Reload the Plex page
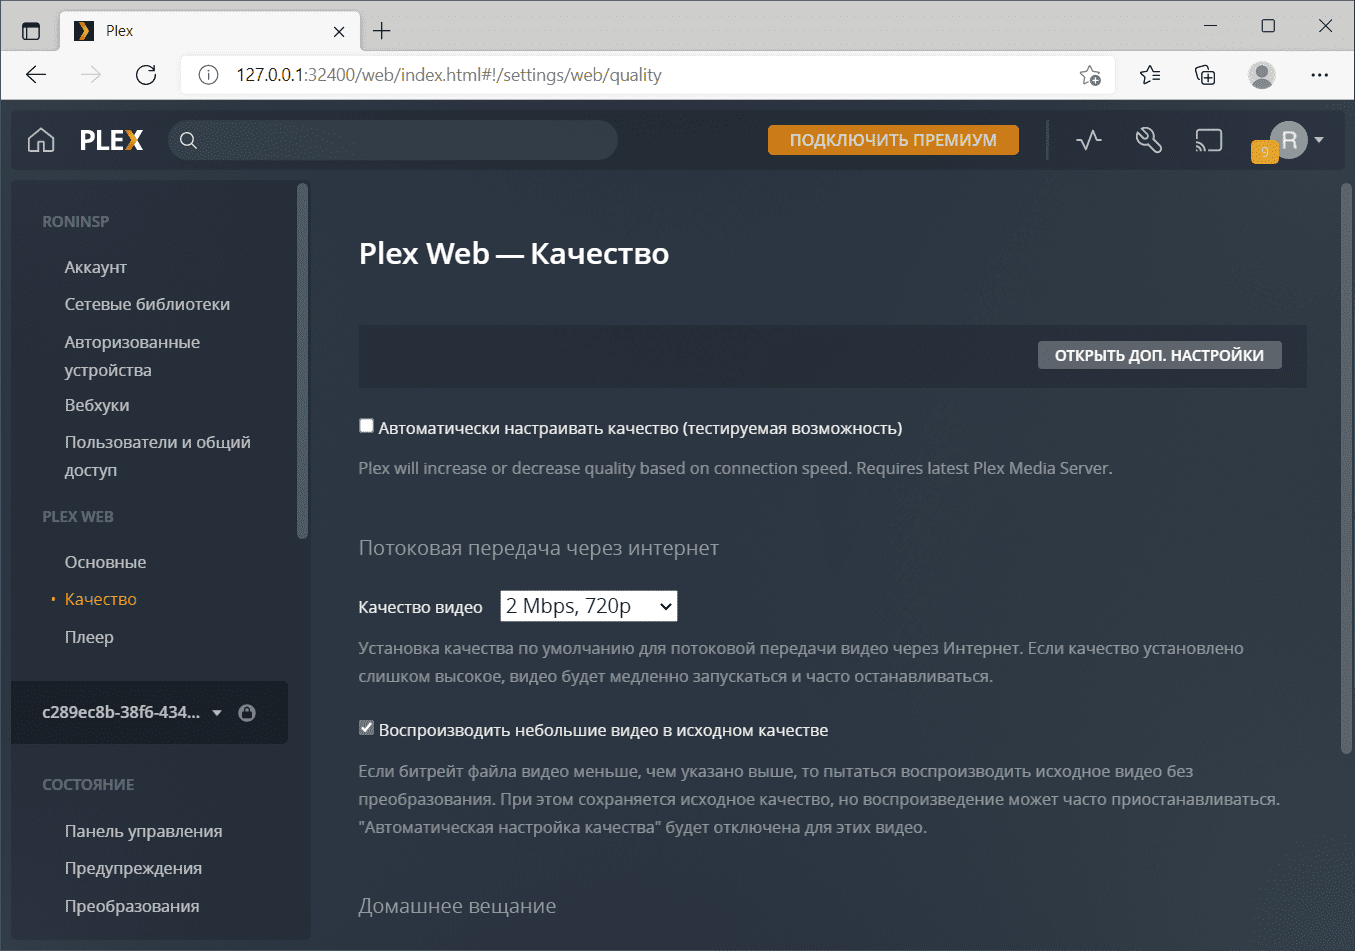Viewport: 1355px width, 951px height. 146,75
